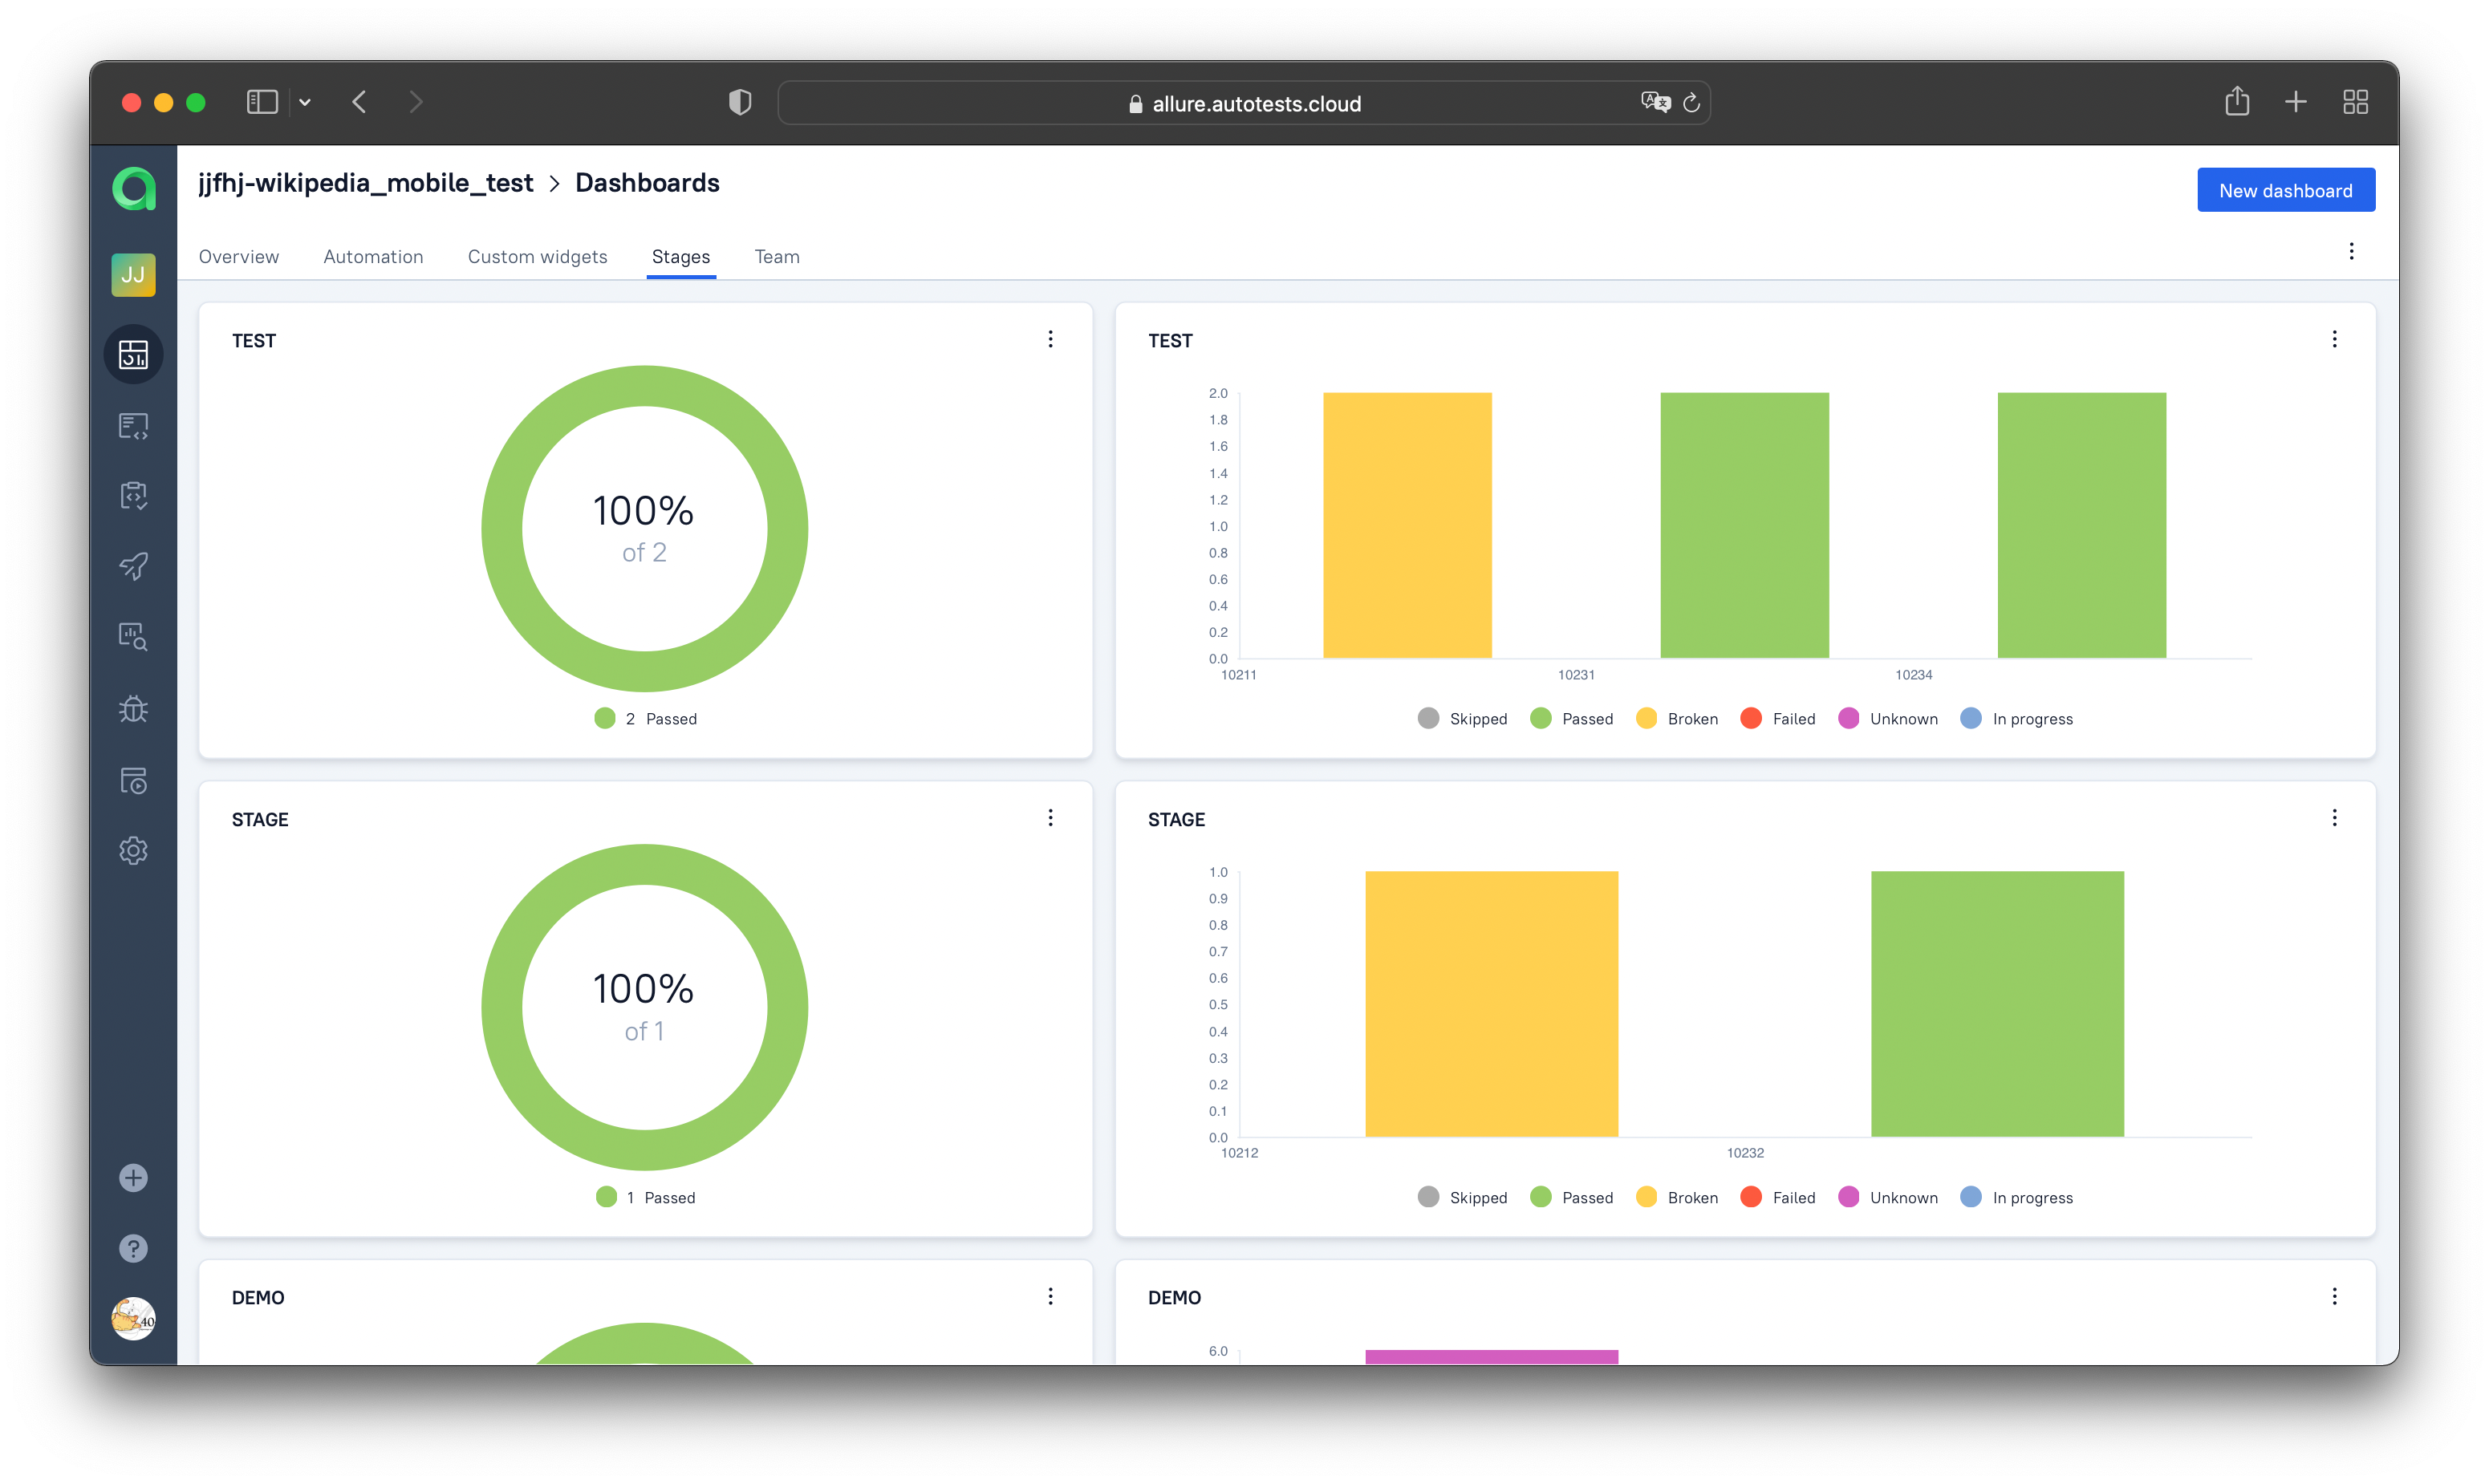Click the plus icon in sidebar
This screenshot has width=2489, height=1484.
(x=133, y=1177)
